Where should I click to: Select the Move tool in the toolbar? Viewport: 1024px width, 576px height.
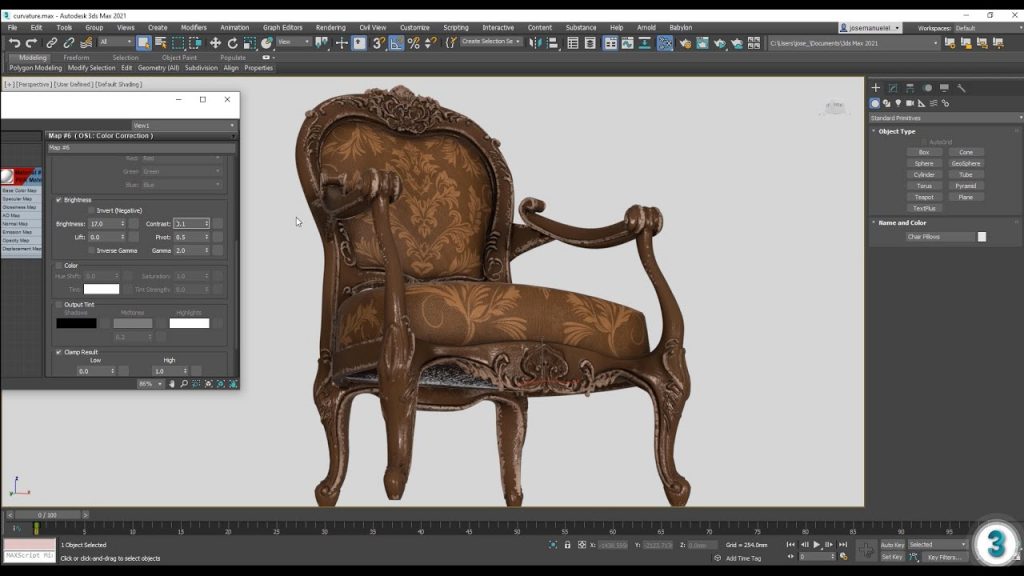(215, 44)
